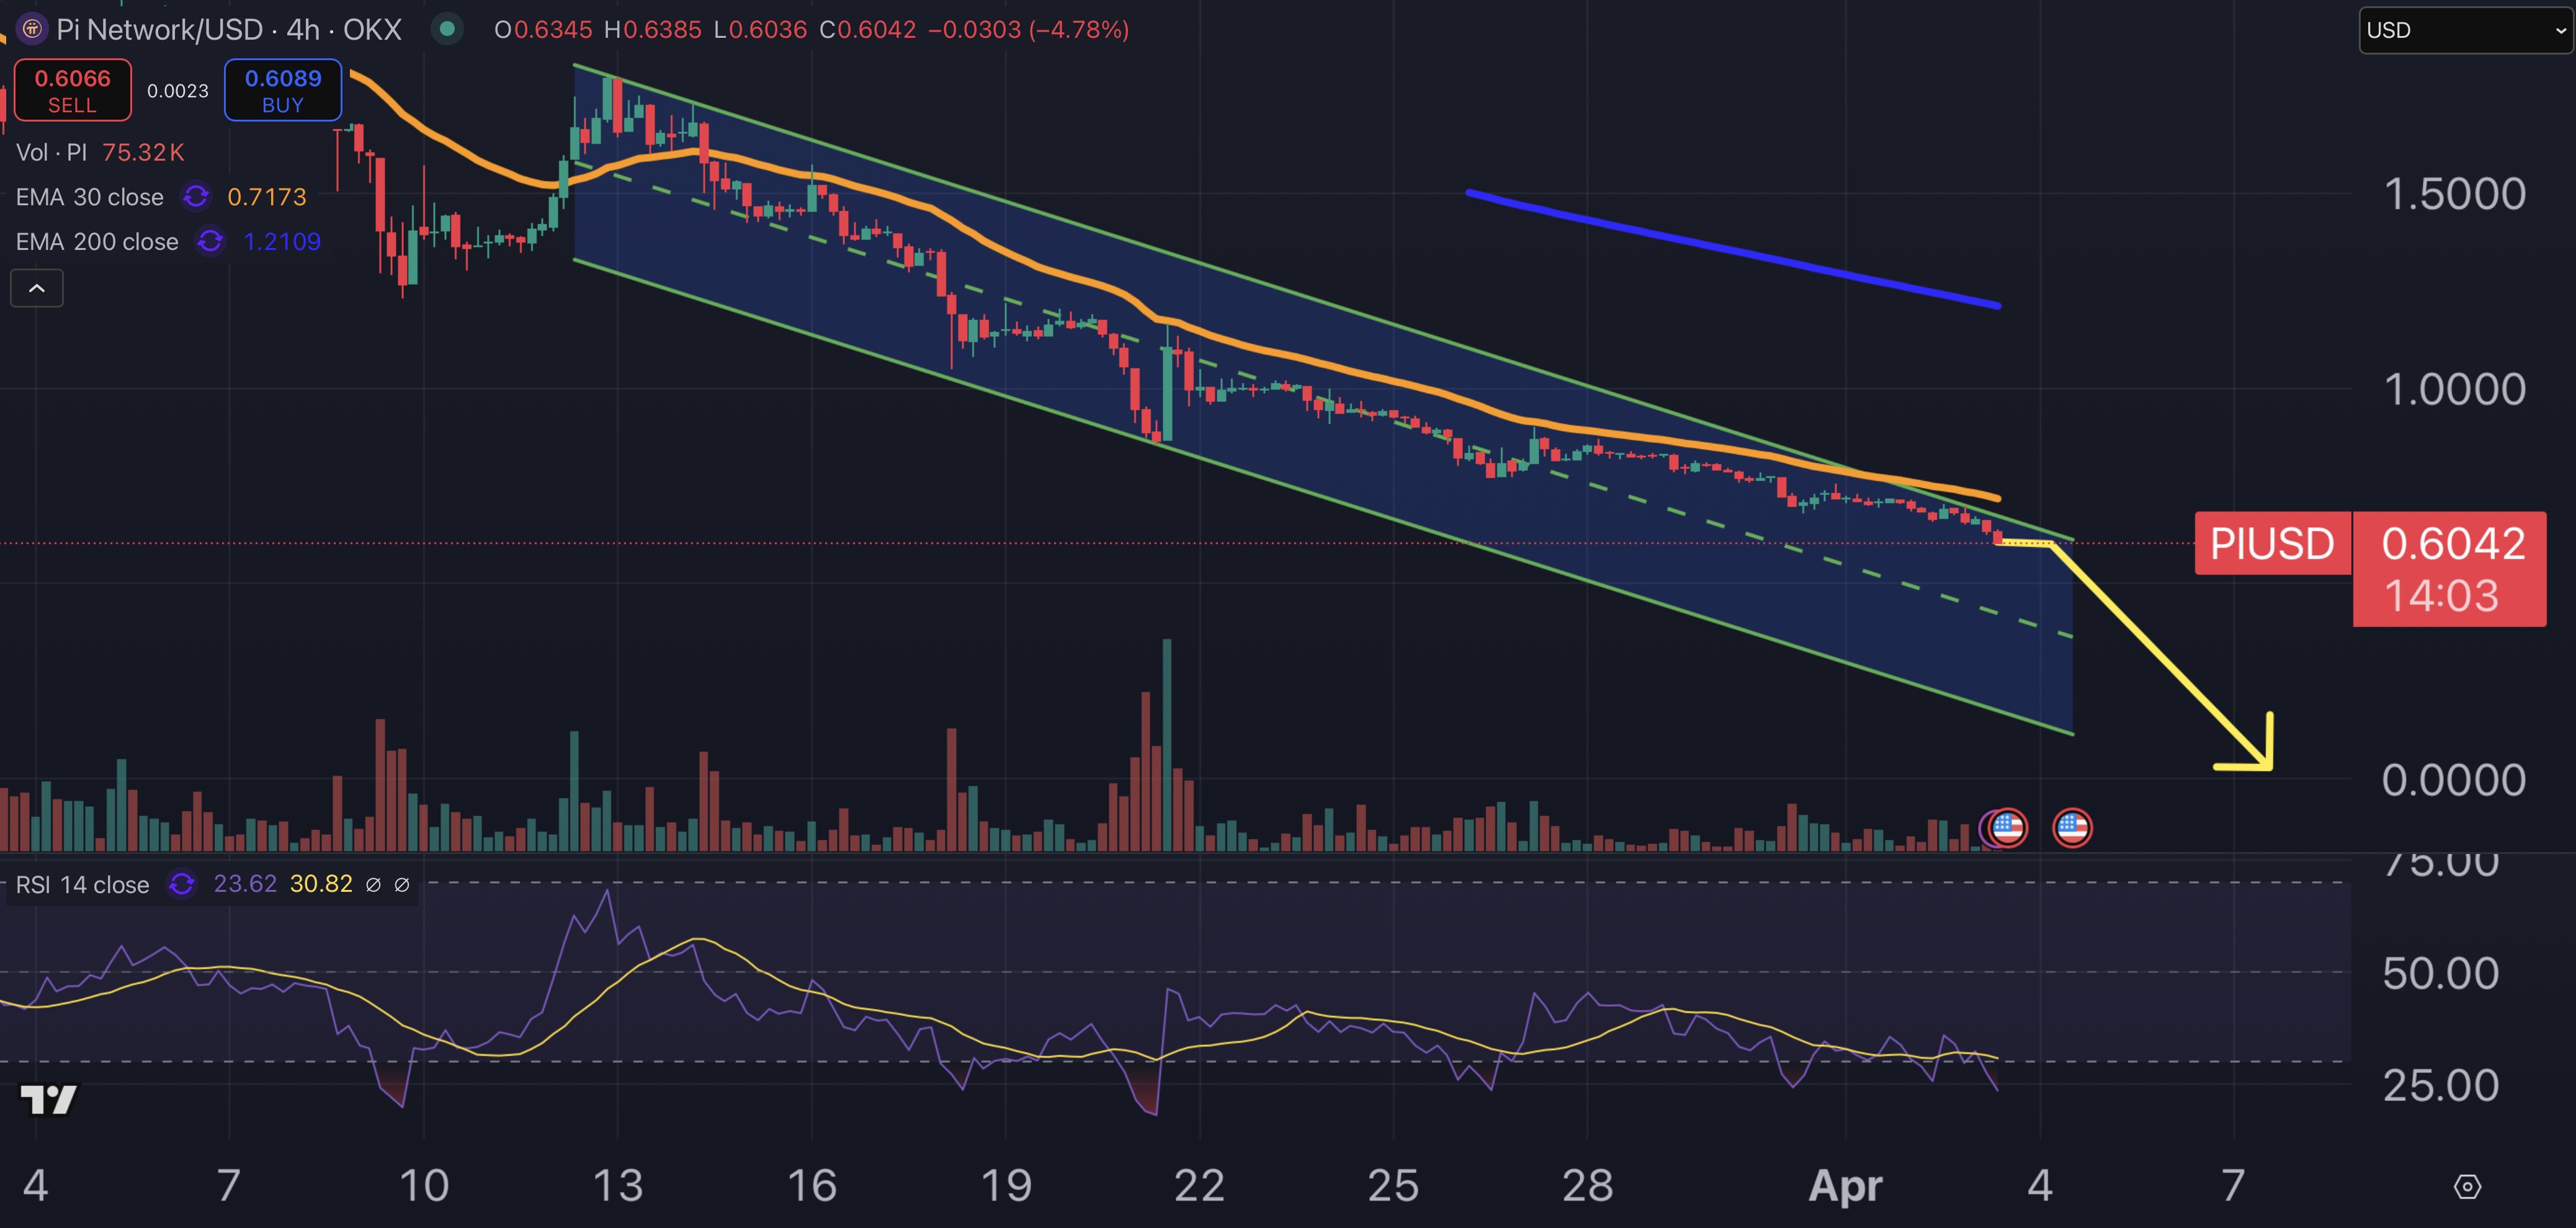
Task: Click the RSI value 23.62
Action: pyautogui.click(x=245, y=884)
